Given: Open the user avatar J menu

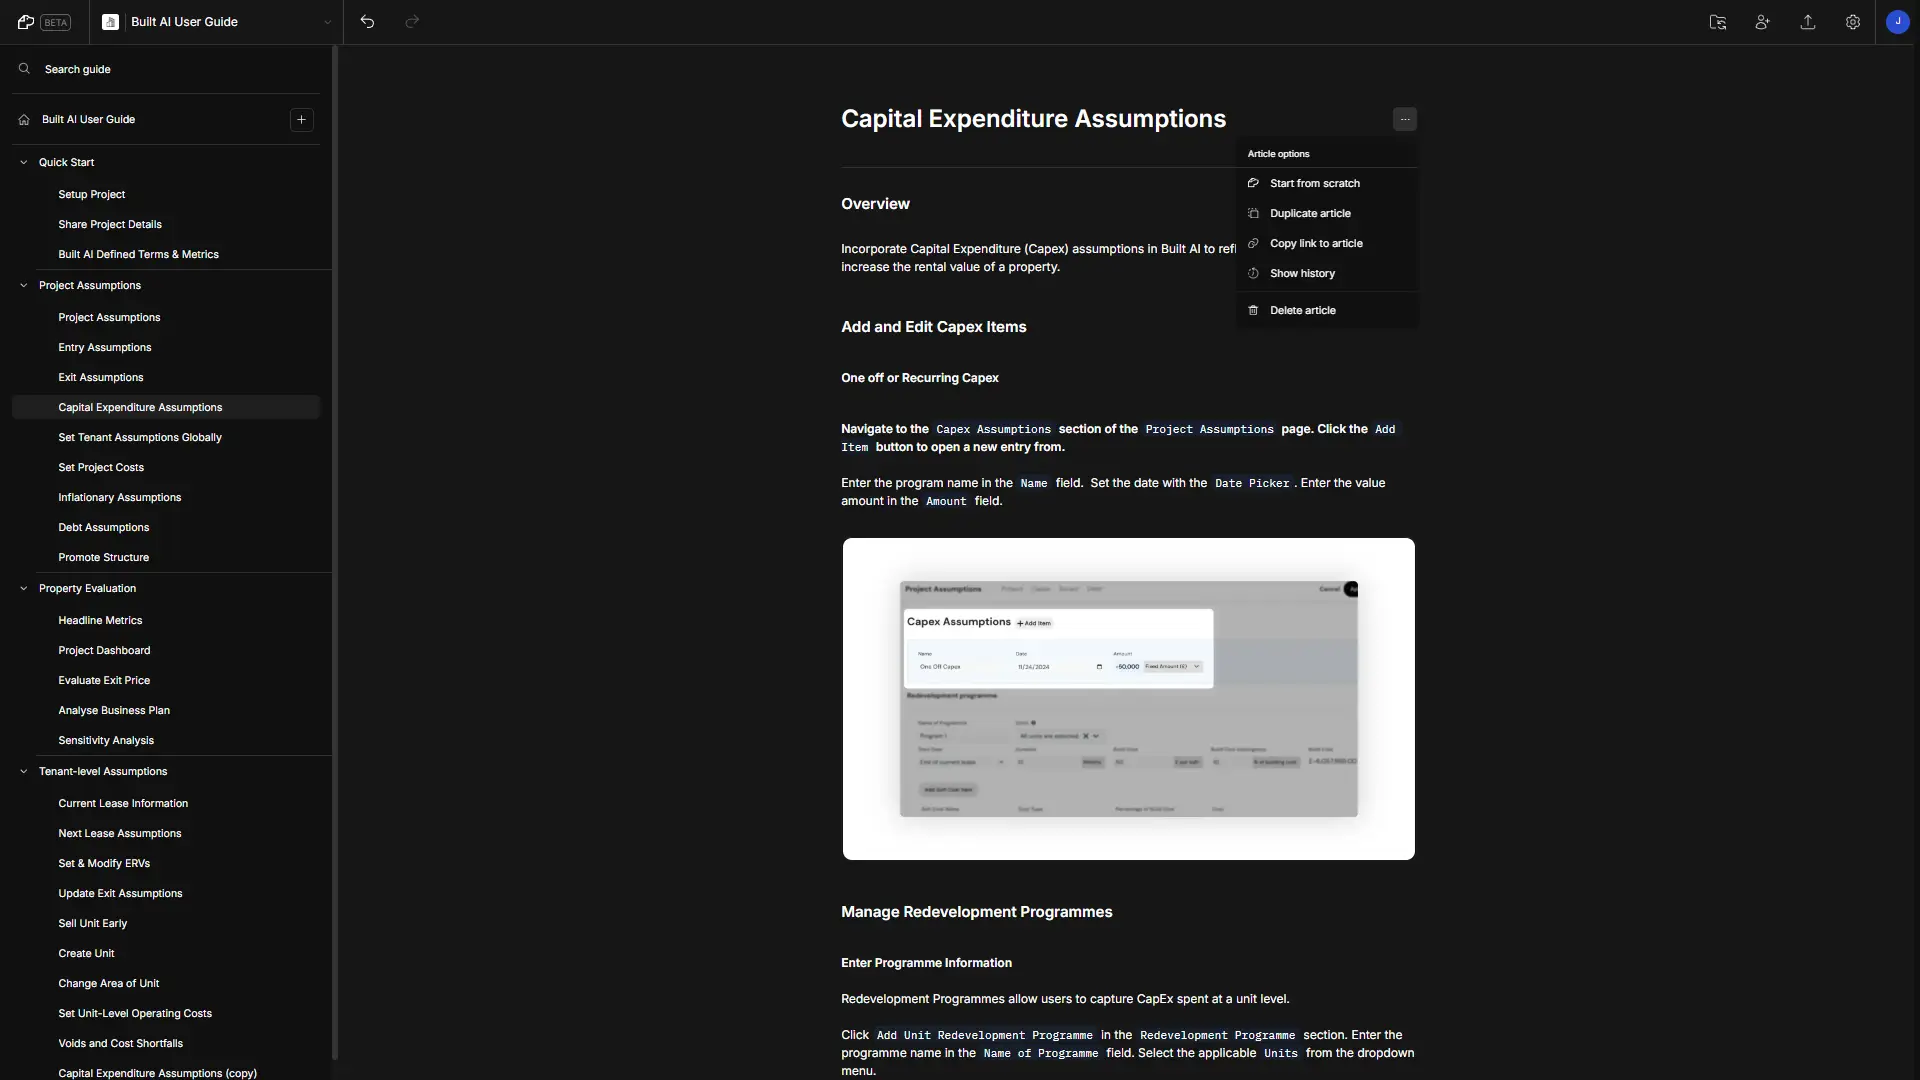Looking at the screenshot, I should pos(1898,22).
